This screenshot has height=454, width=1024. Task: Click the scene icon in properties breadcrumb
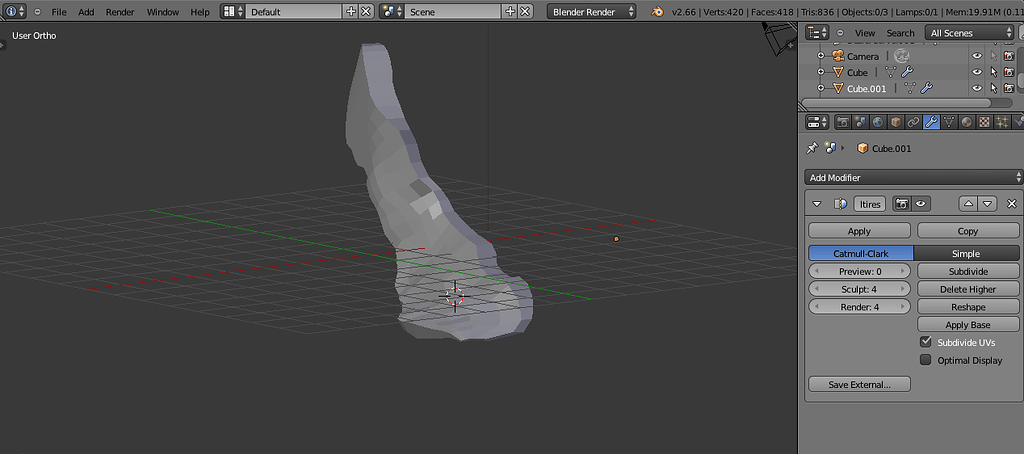(830, 148)
